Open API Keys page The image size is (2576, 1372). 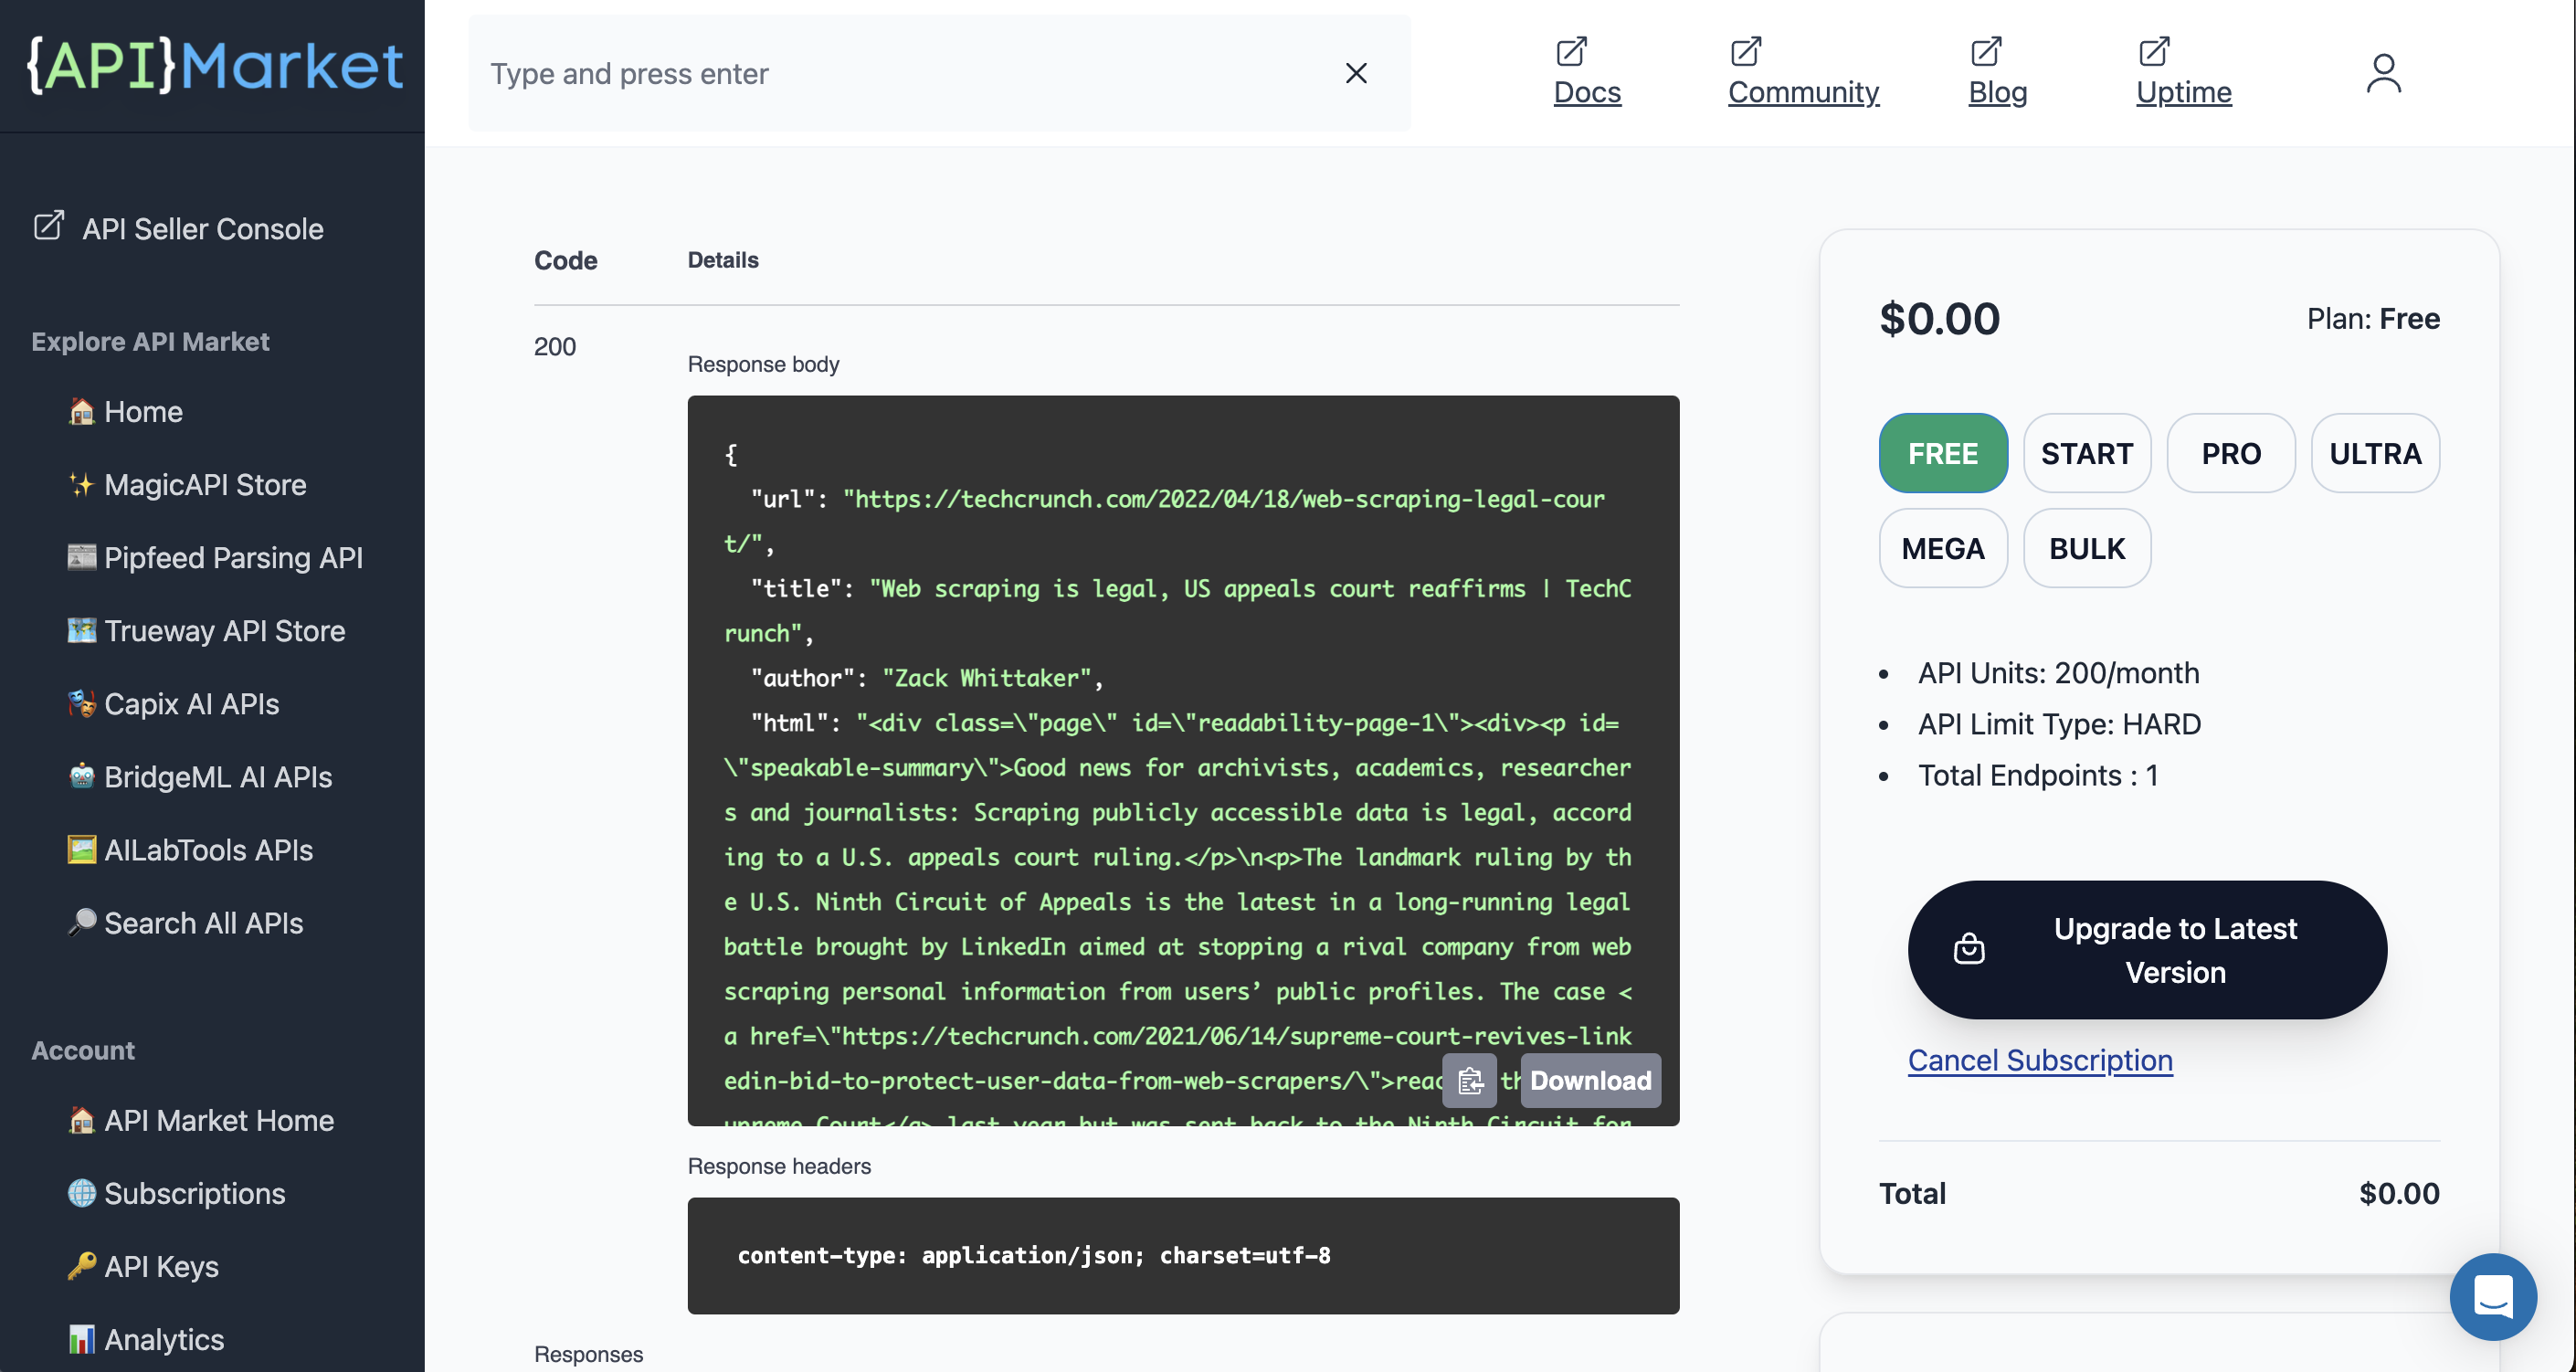pos(143,1266)
